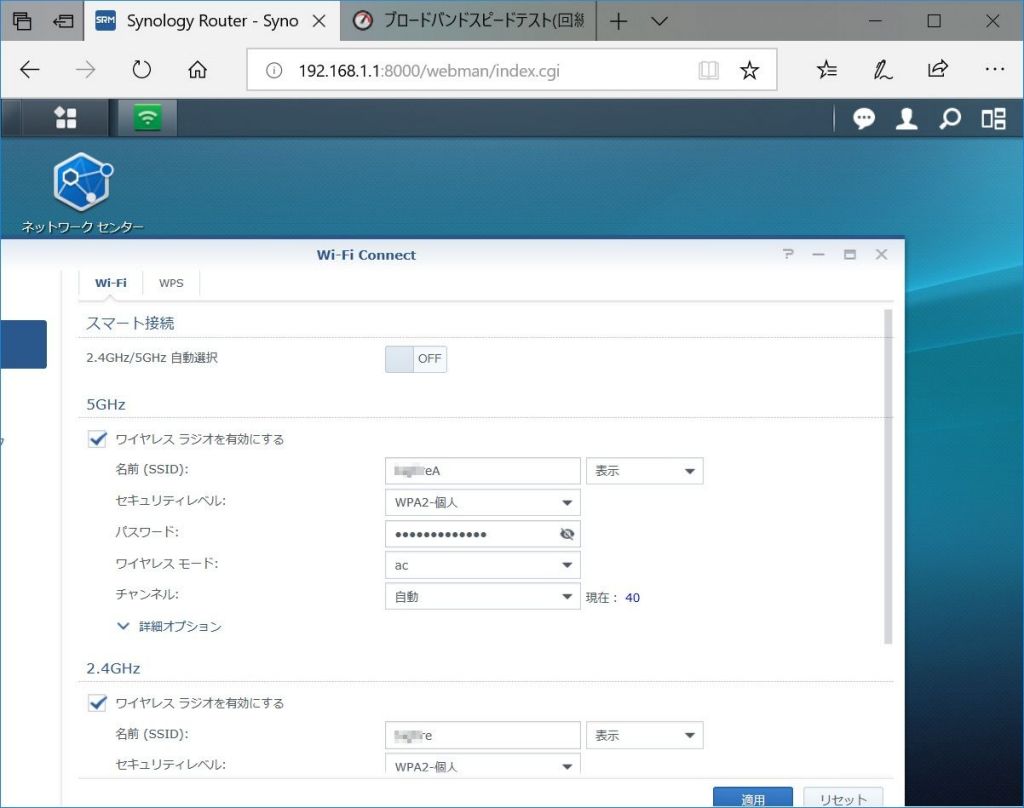Click the tabs set aside icon
This screenshot has height=808, width=1024.
pyautogui.click(x=22, y=21)
